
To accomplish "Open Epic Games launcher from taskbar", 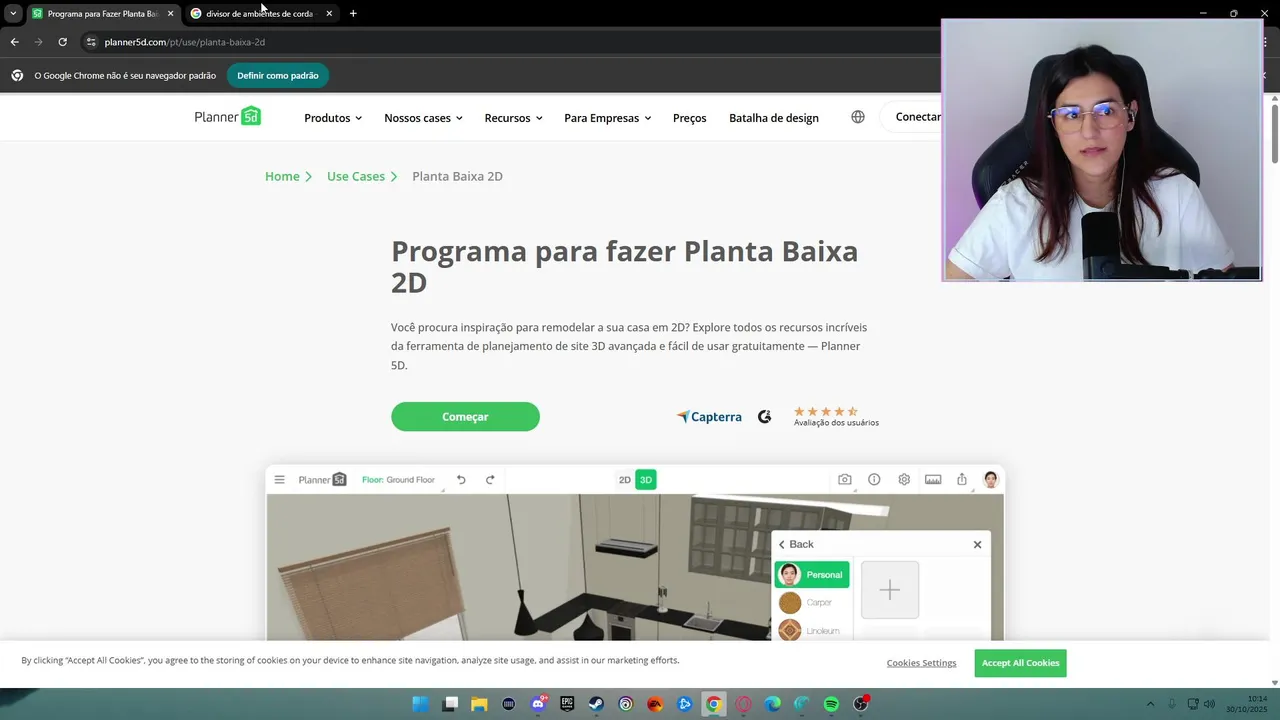I will click(x=567, y=704).
